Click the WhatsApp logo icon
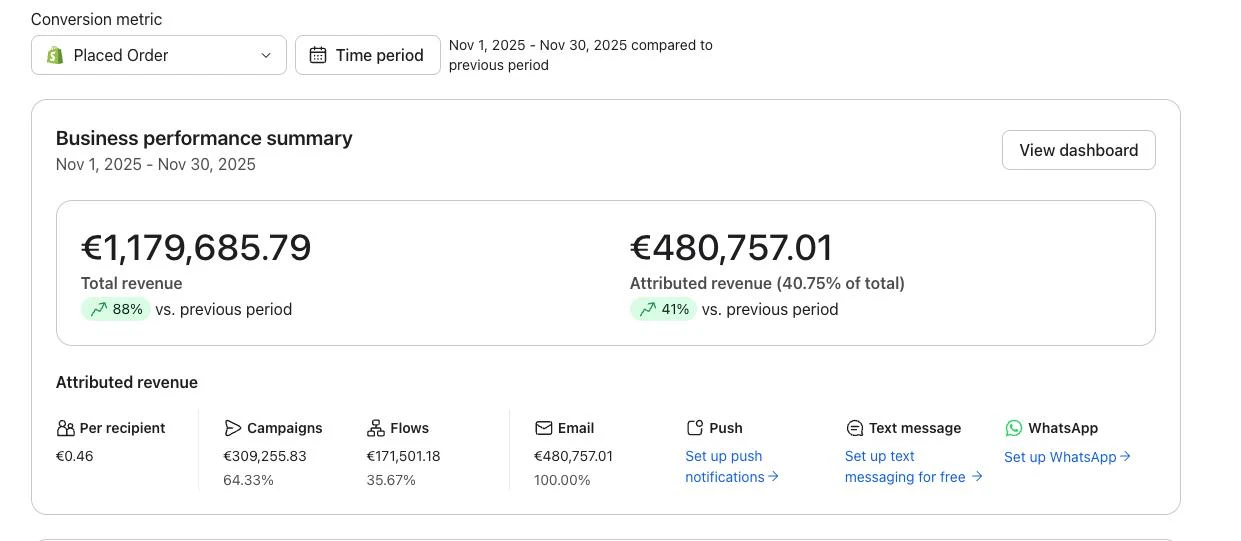The height and width of the screenshot is (541, 1241). tap(1014, 428)
